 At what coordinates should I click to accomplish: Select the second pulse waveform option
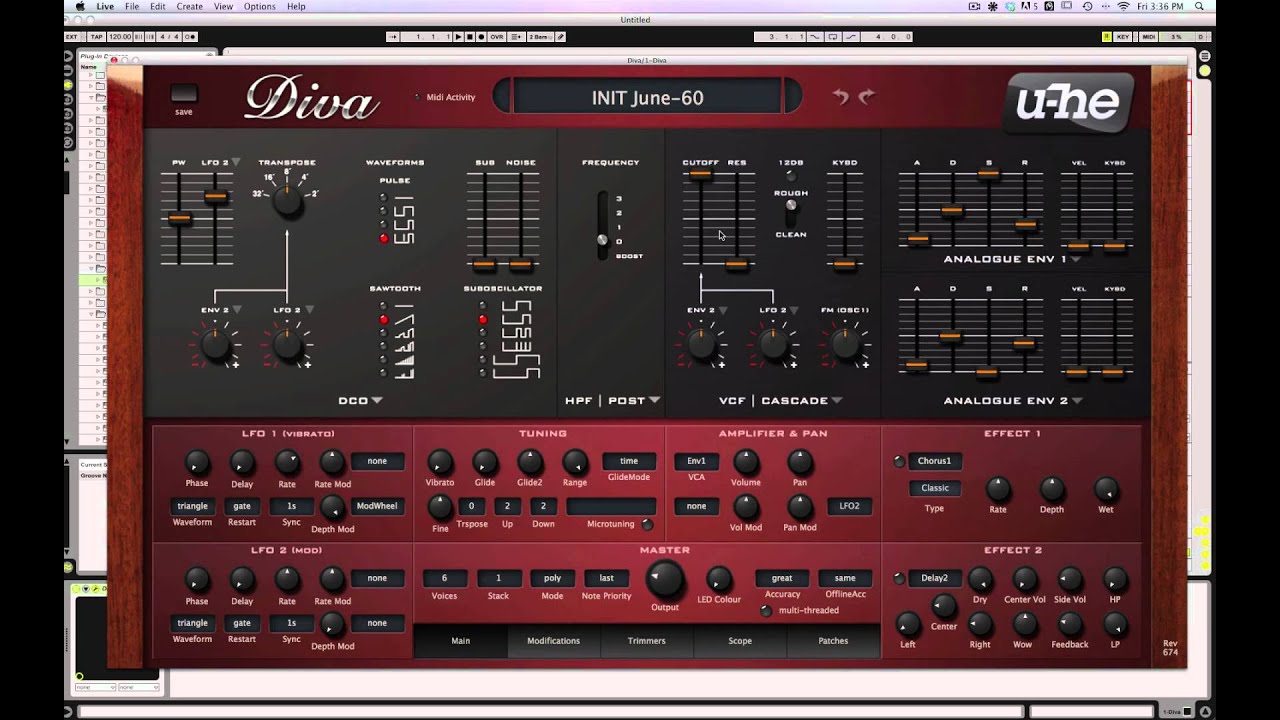point(383,211)
